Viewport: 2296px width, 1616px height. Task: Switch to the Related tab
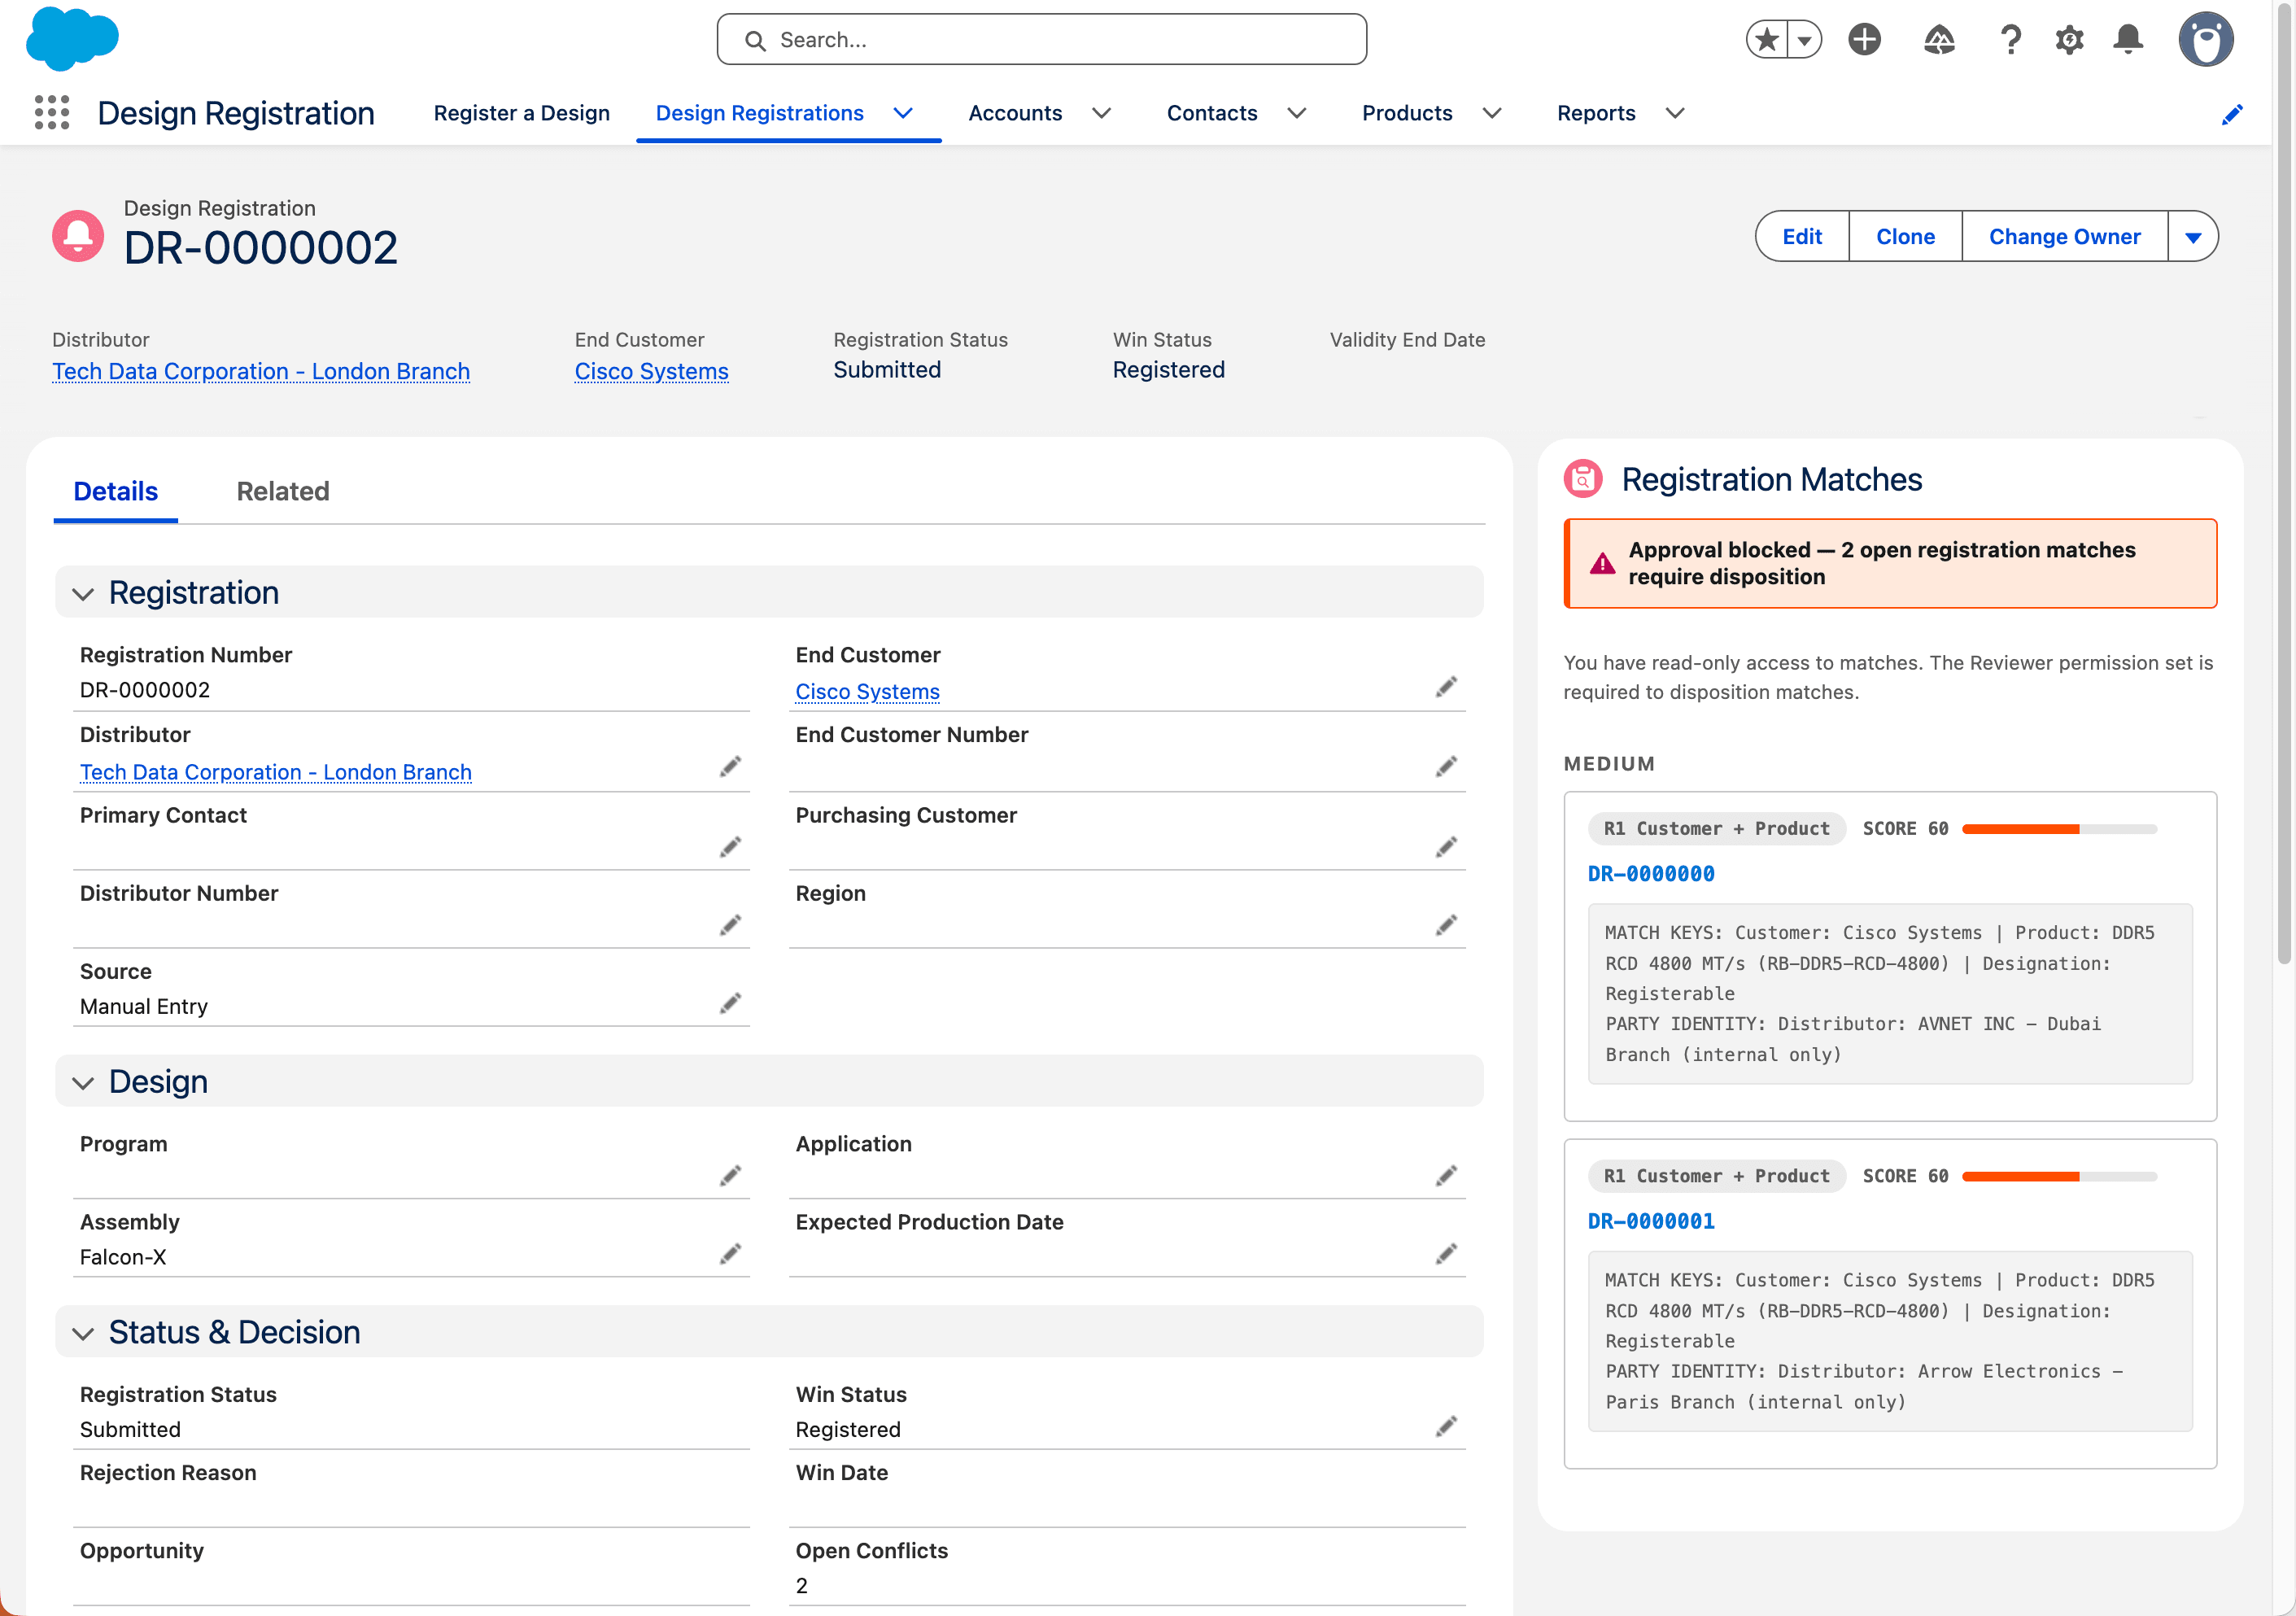click(x=283, y=491)
